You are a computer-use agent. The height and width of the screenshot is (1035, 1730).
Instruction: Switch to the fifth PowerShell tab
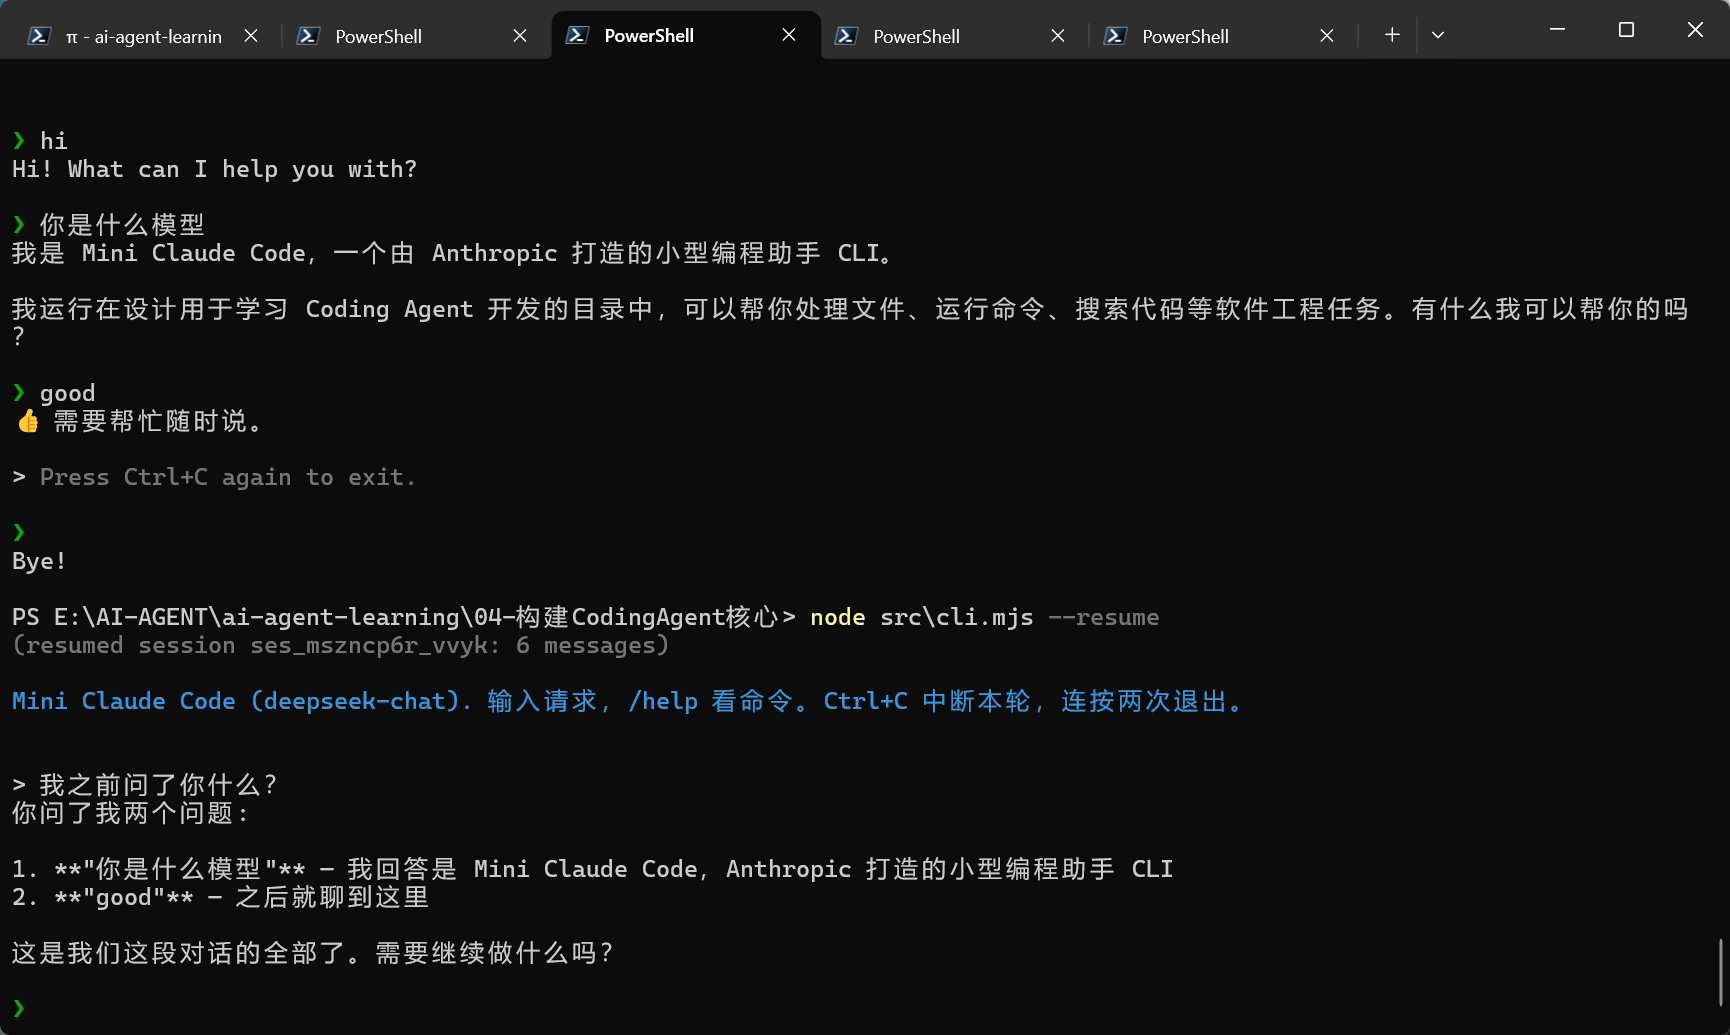(1220, 36)
